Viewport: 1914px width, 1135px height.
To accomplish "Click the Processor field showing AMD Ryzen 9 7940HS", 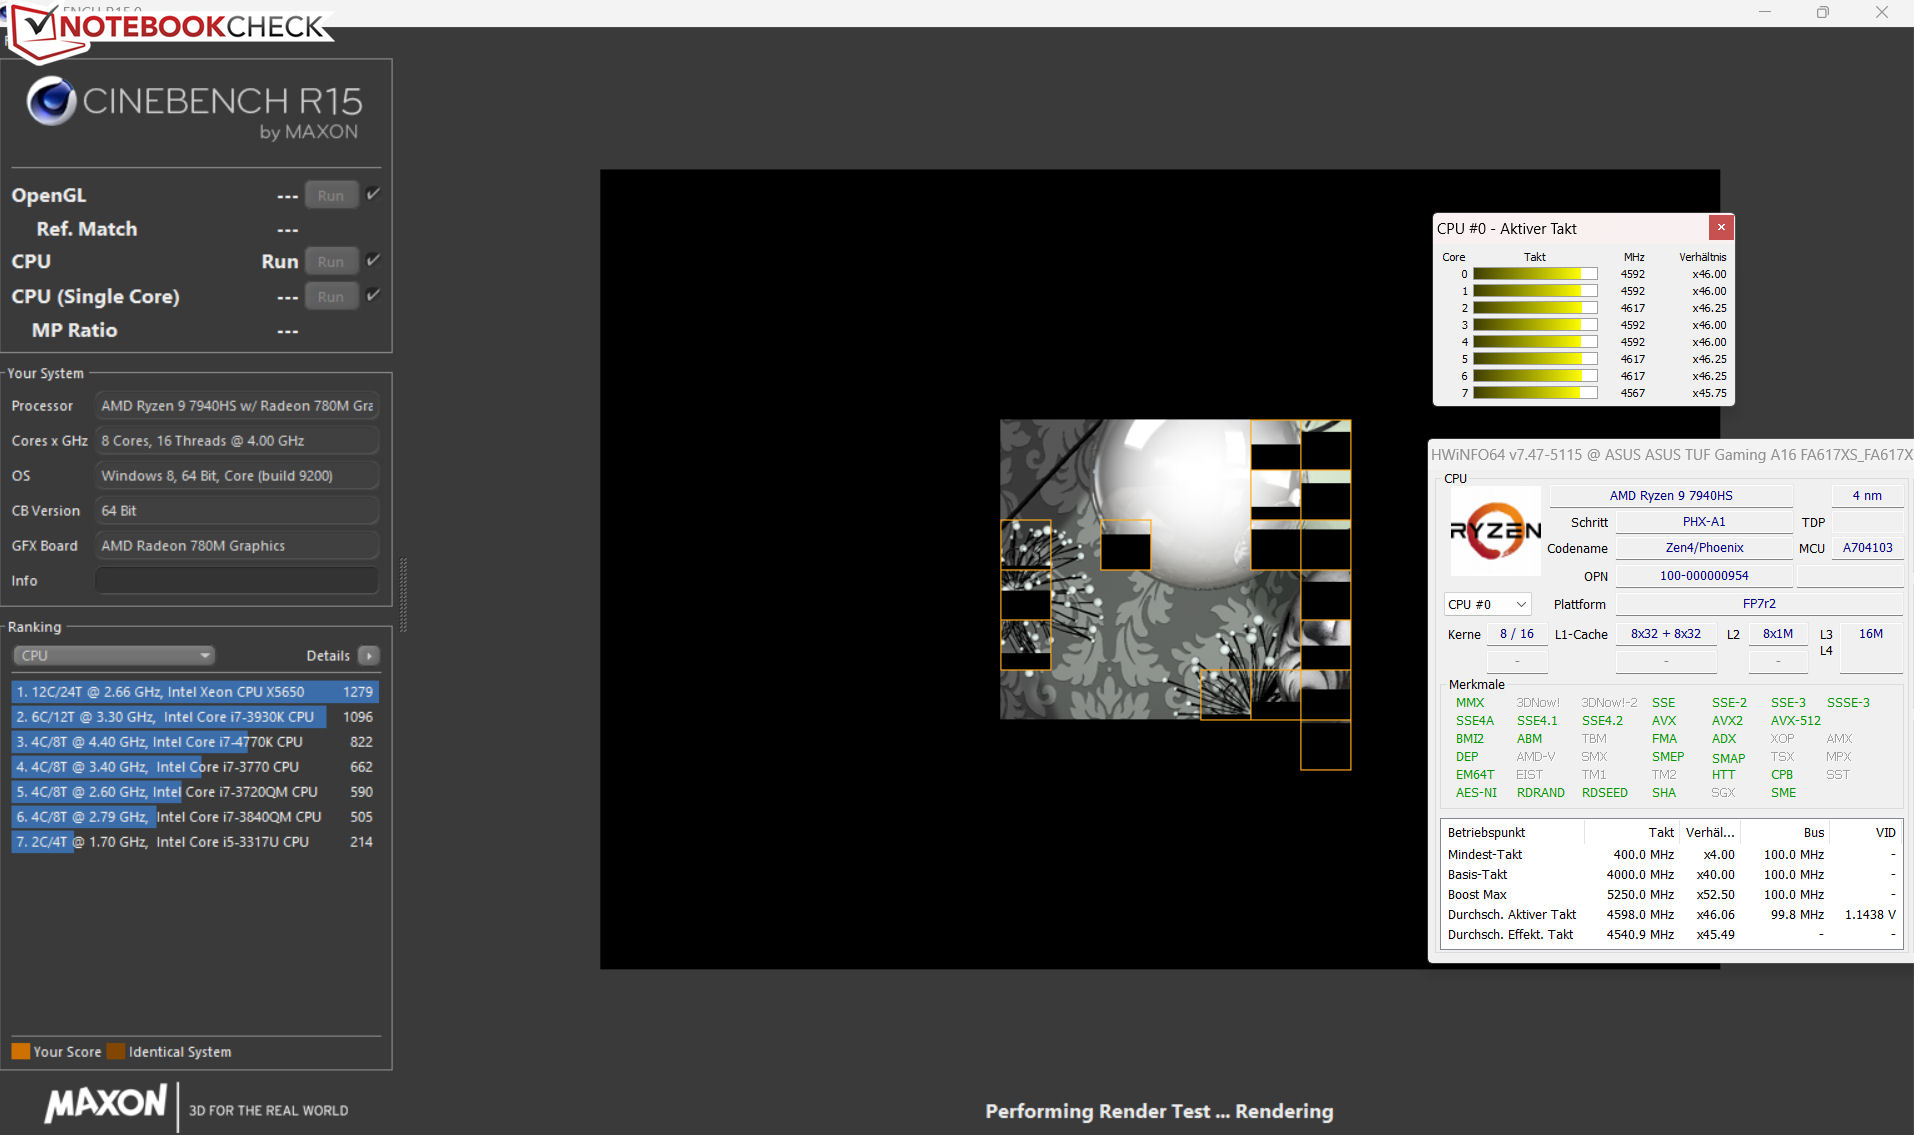I will 237,406.
